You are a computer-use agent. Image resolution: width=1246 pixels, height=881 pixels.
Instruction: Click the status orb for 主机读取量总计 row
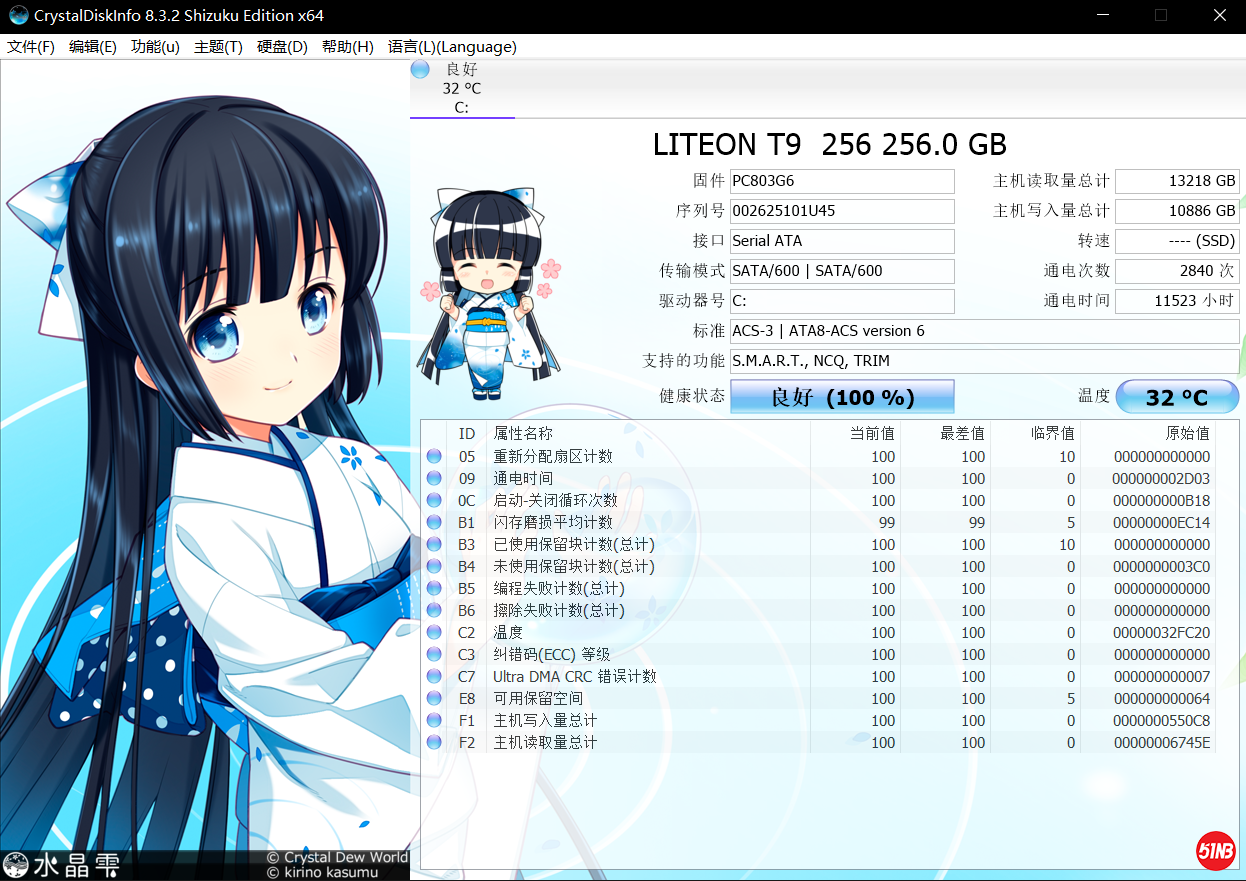[434, 743]
